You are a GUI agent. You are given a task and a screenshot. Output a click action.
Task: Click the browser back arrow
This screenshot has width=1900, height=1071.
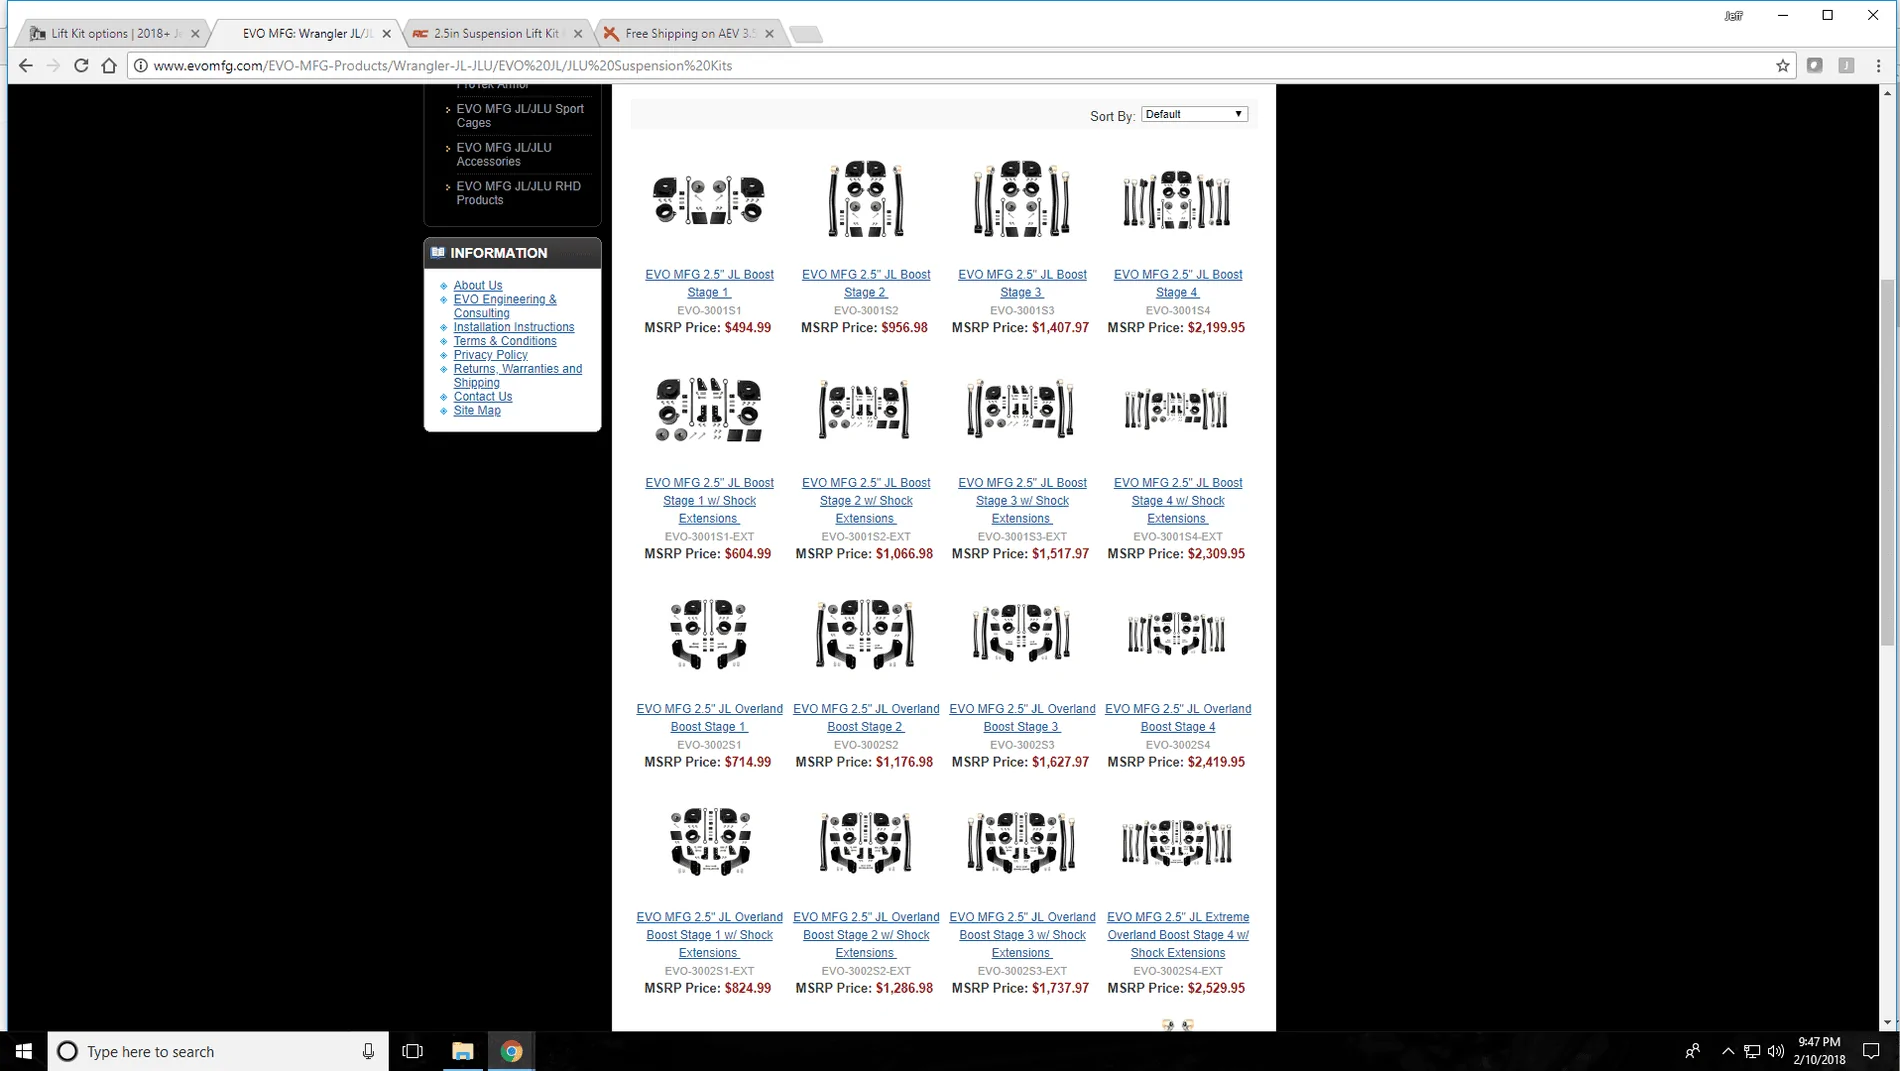pos(26,65)
